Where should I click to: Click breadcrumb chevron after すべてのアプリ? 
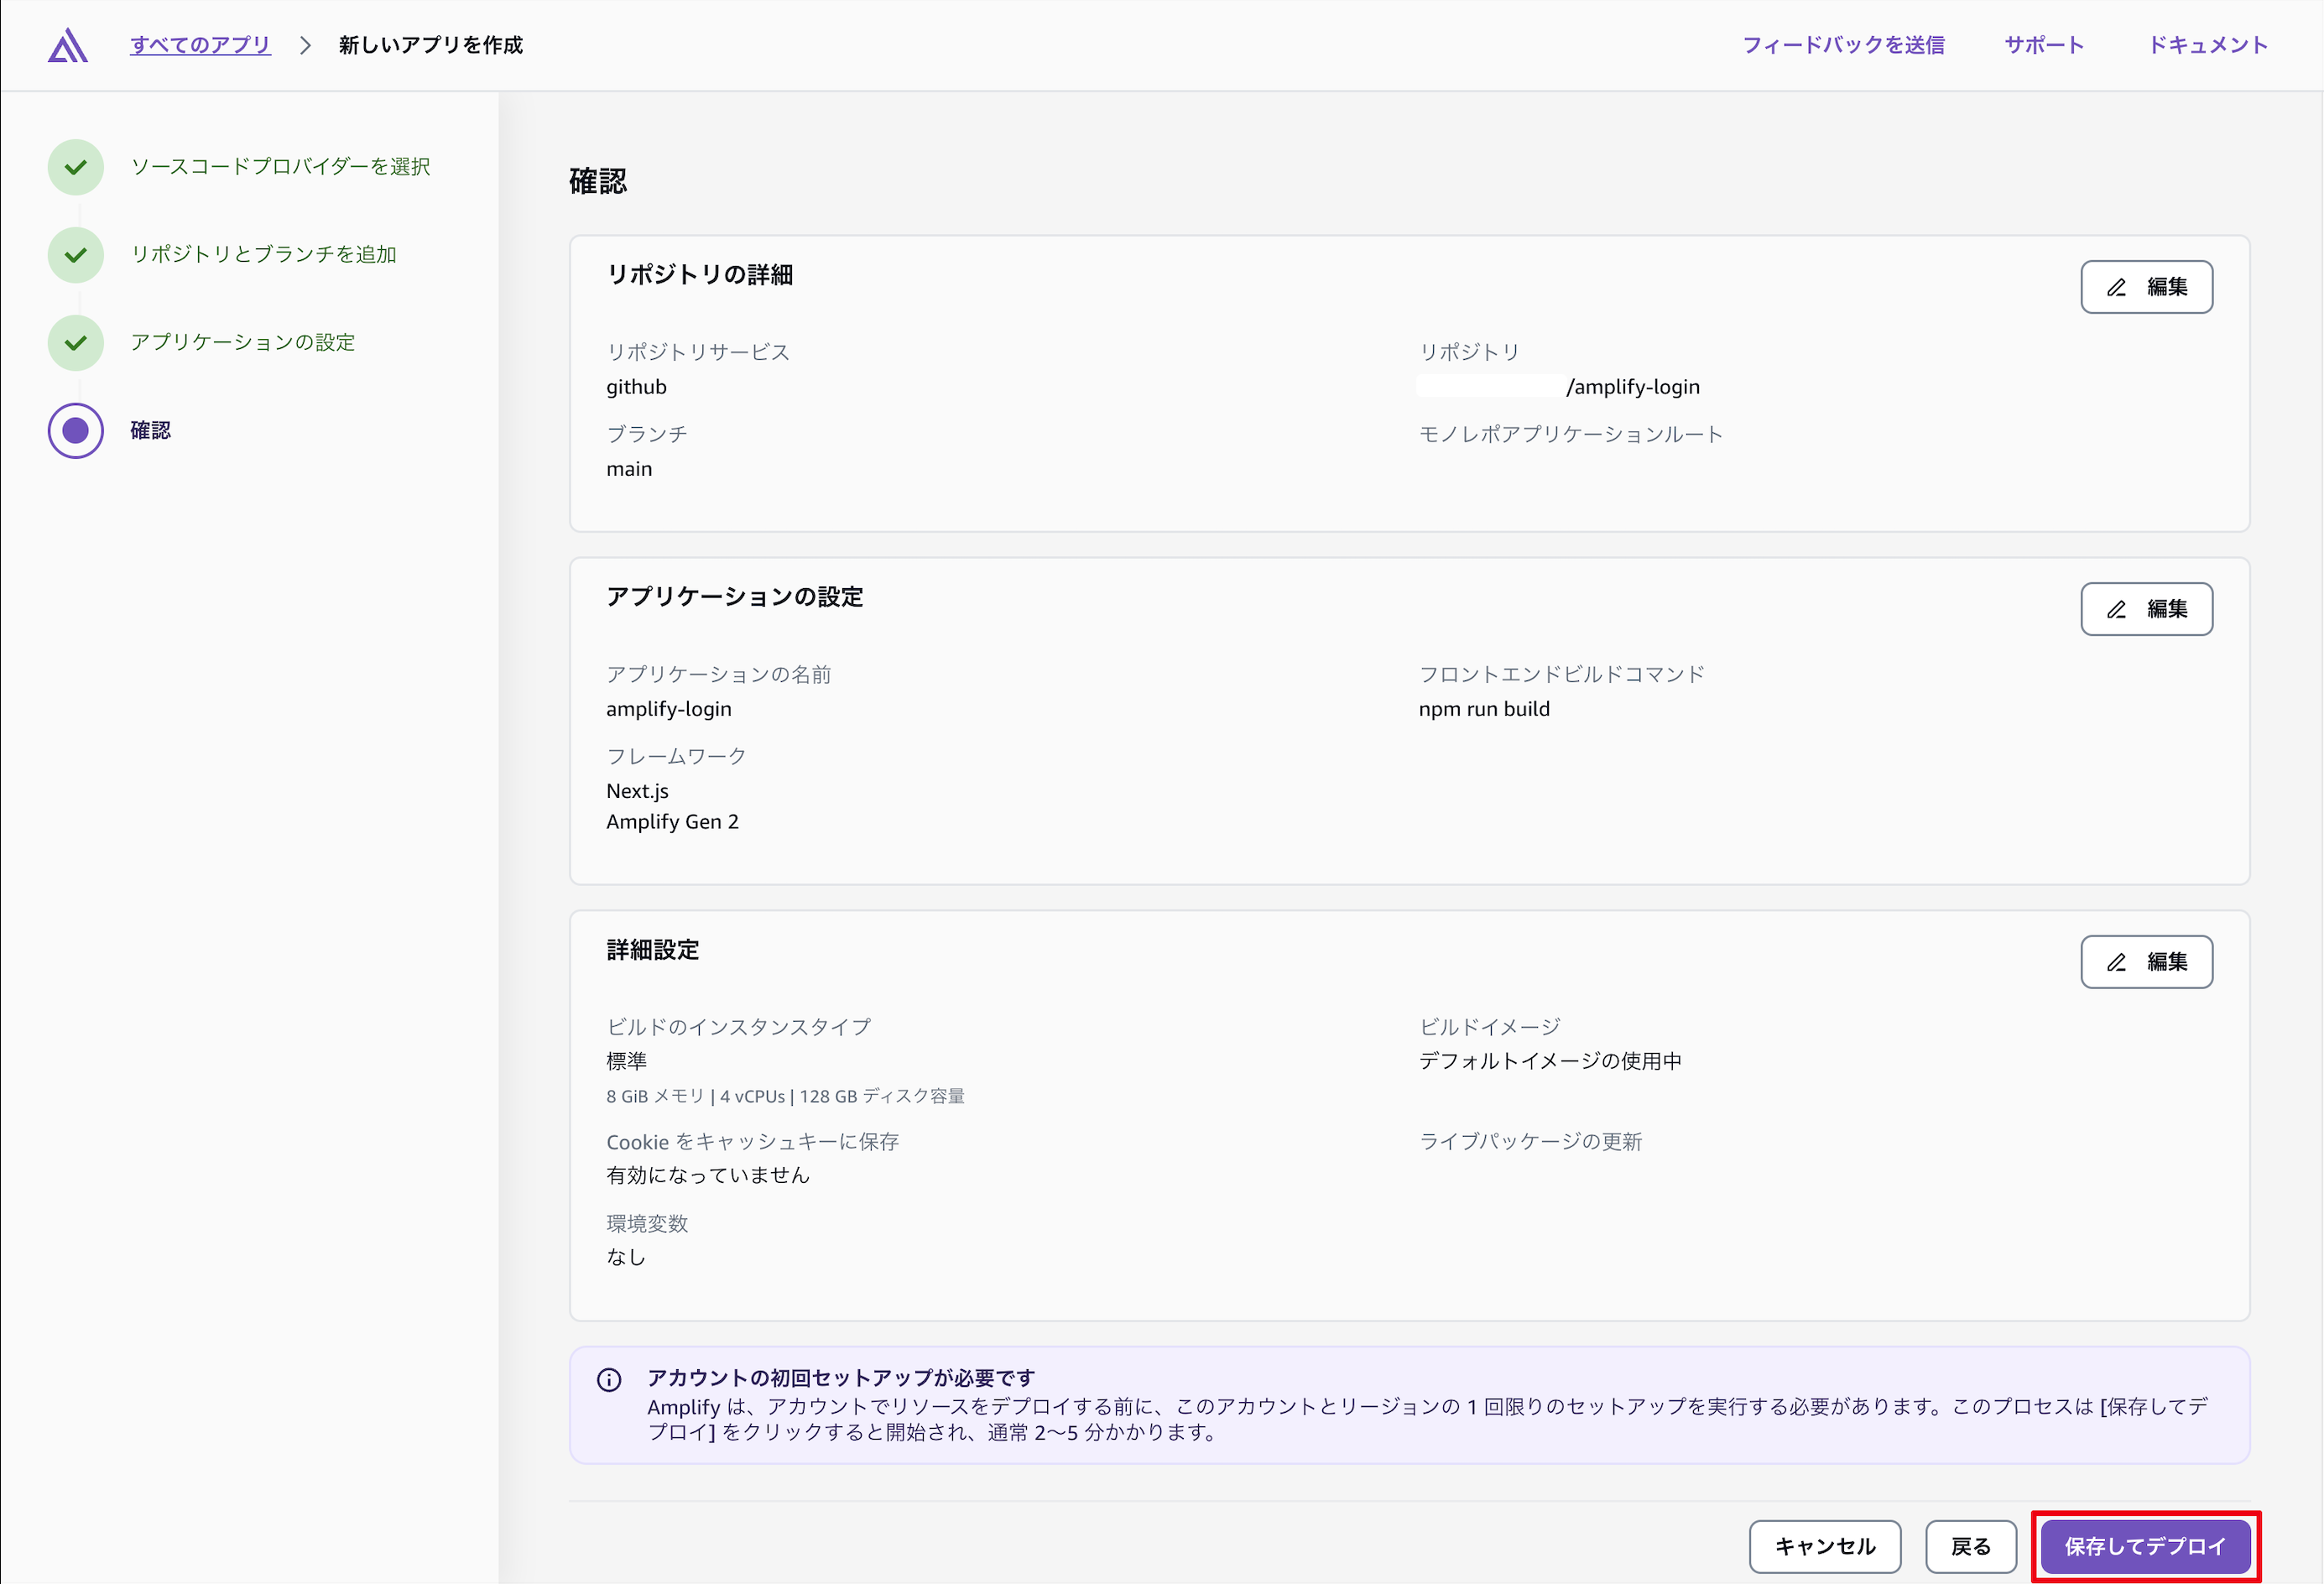(305, 46)
